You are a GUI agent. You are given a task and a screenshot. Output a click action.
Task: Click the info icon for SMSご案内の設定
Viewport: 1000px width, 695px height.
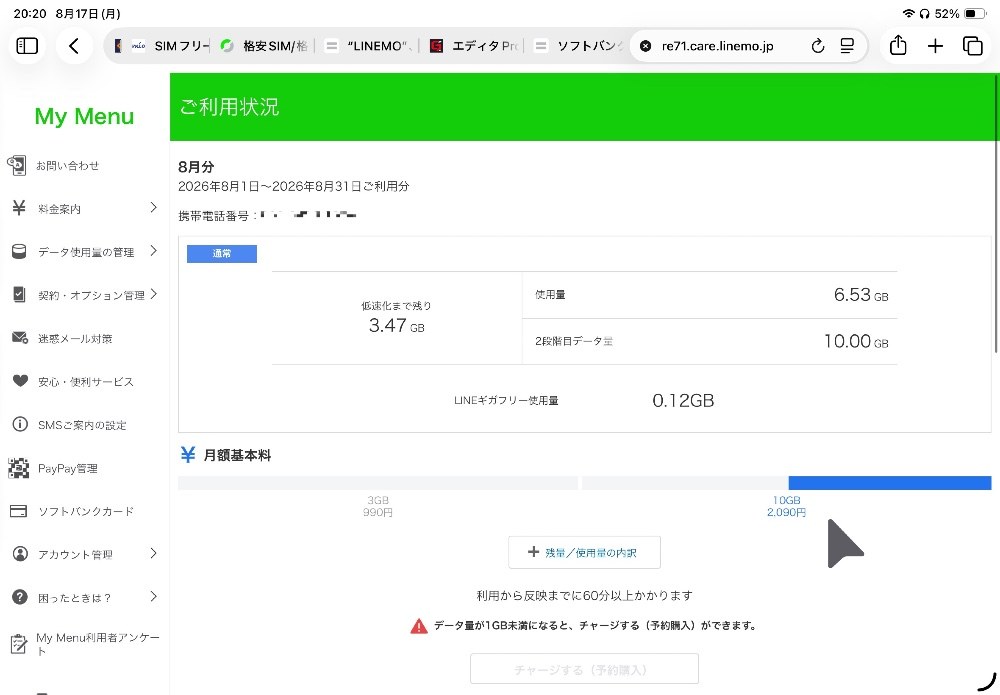point(20,424)
